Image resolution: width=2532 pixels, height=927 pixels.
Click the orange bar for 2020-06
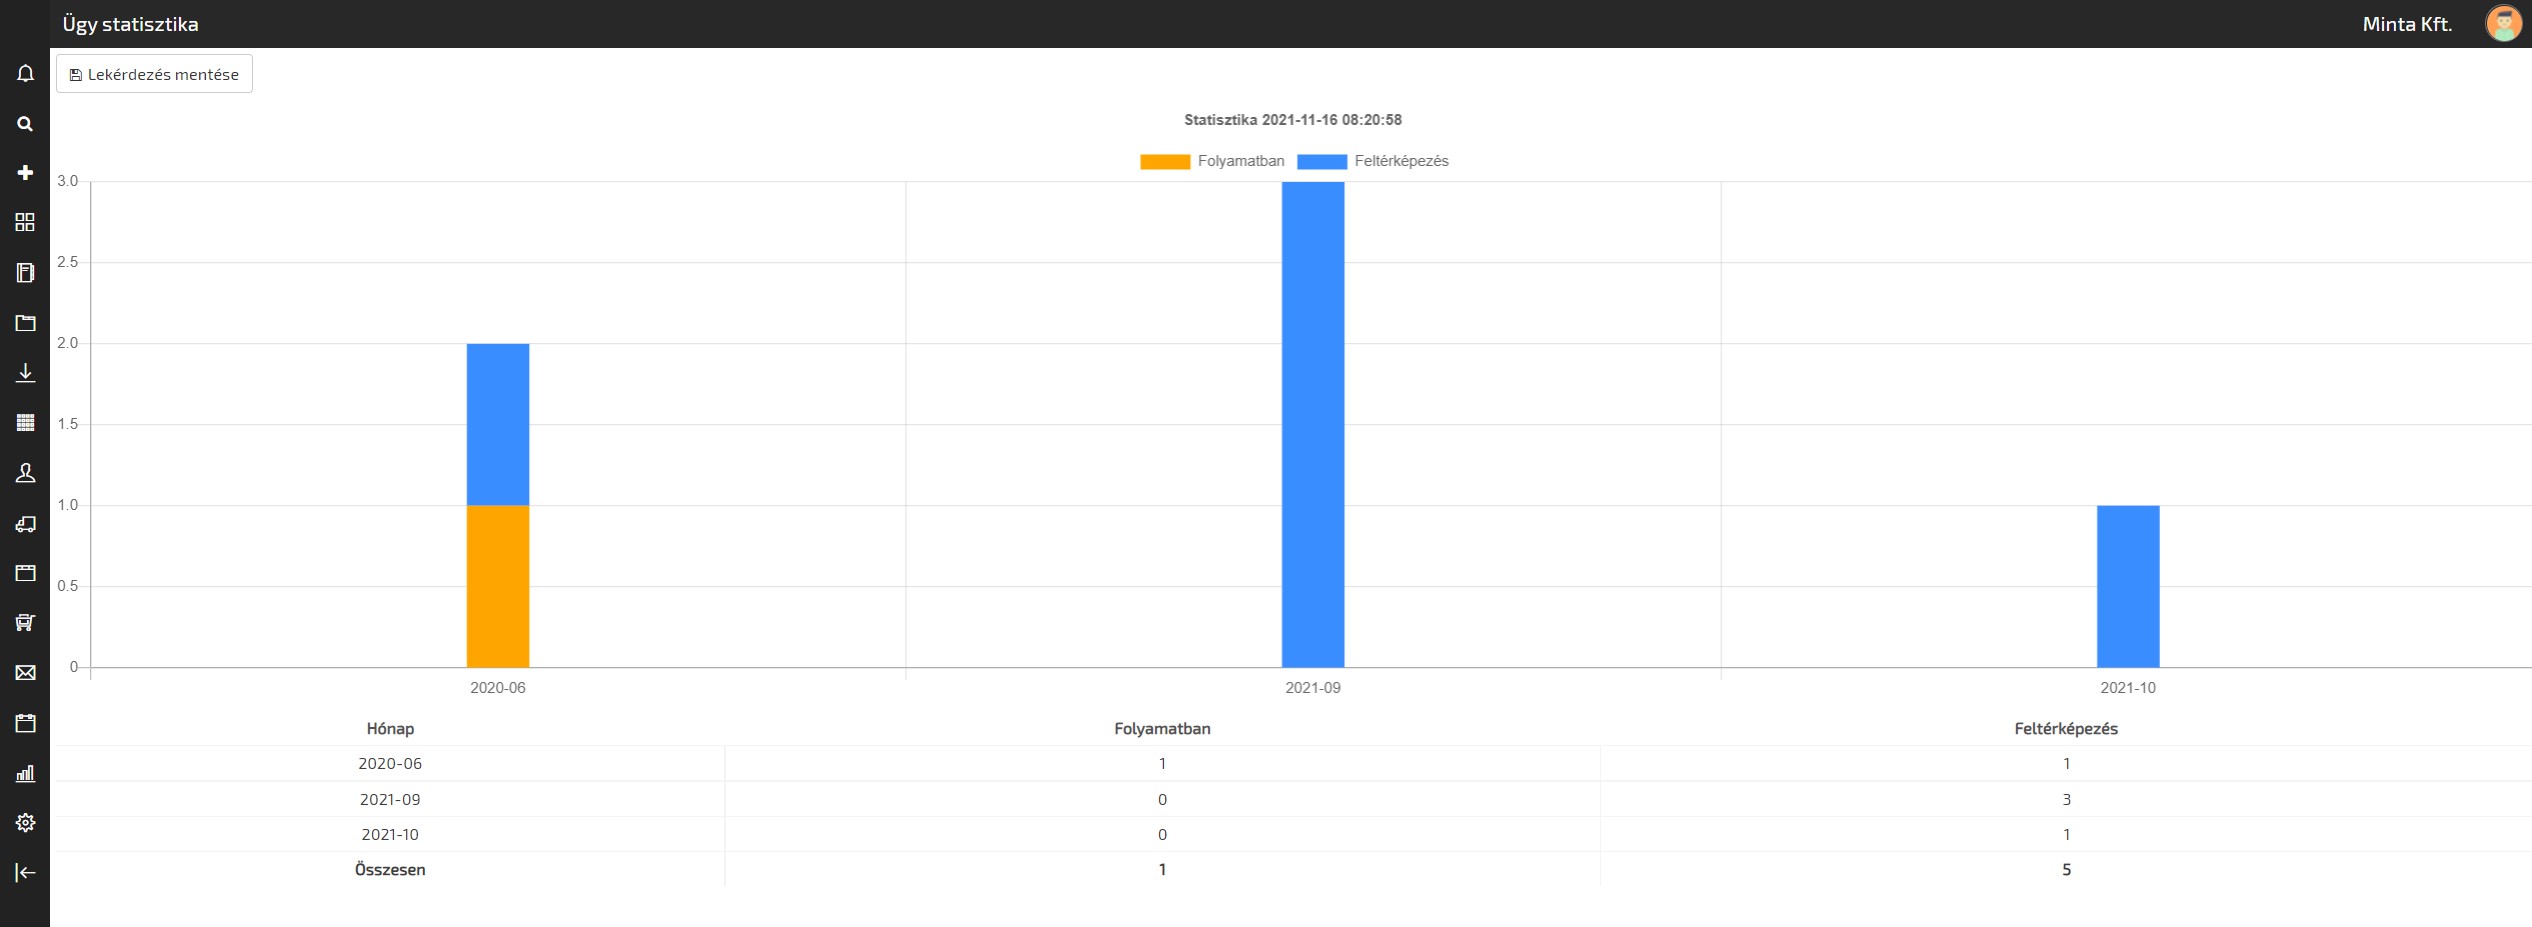coord(497,586)
